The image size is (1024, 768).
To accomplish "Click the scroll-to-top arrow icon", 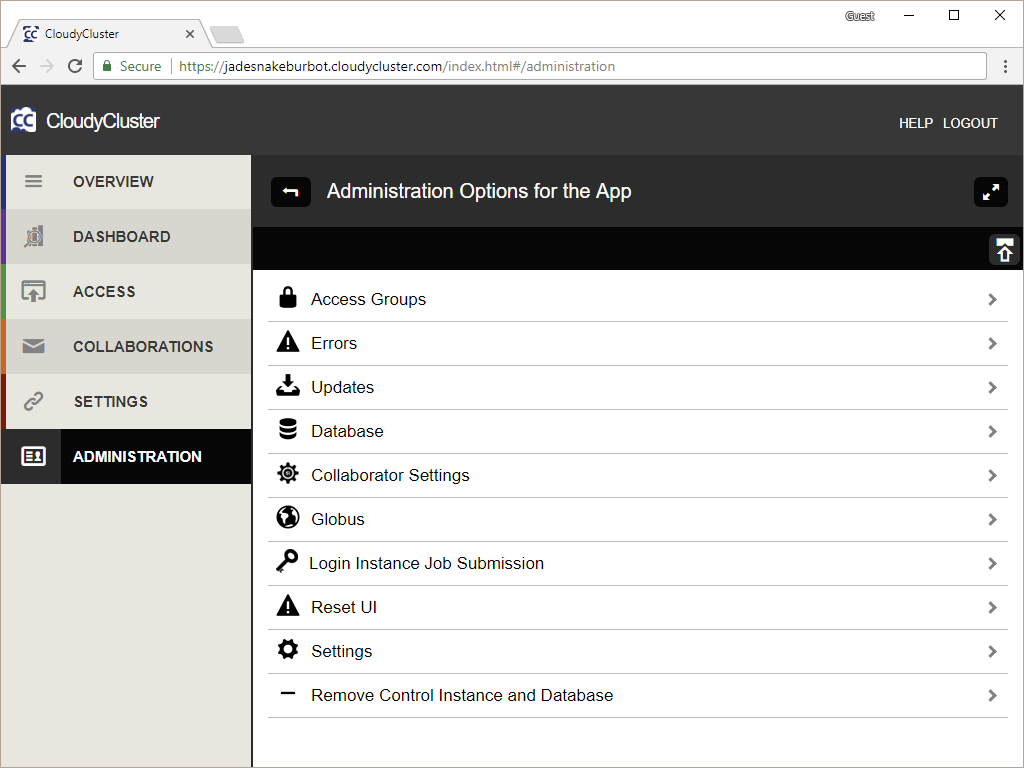I will pyautogui.click(x=1004, y=250).
